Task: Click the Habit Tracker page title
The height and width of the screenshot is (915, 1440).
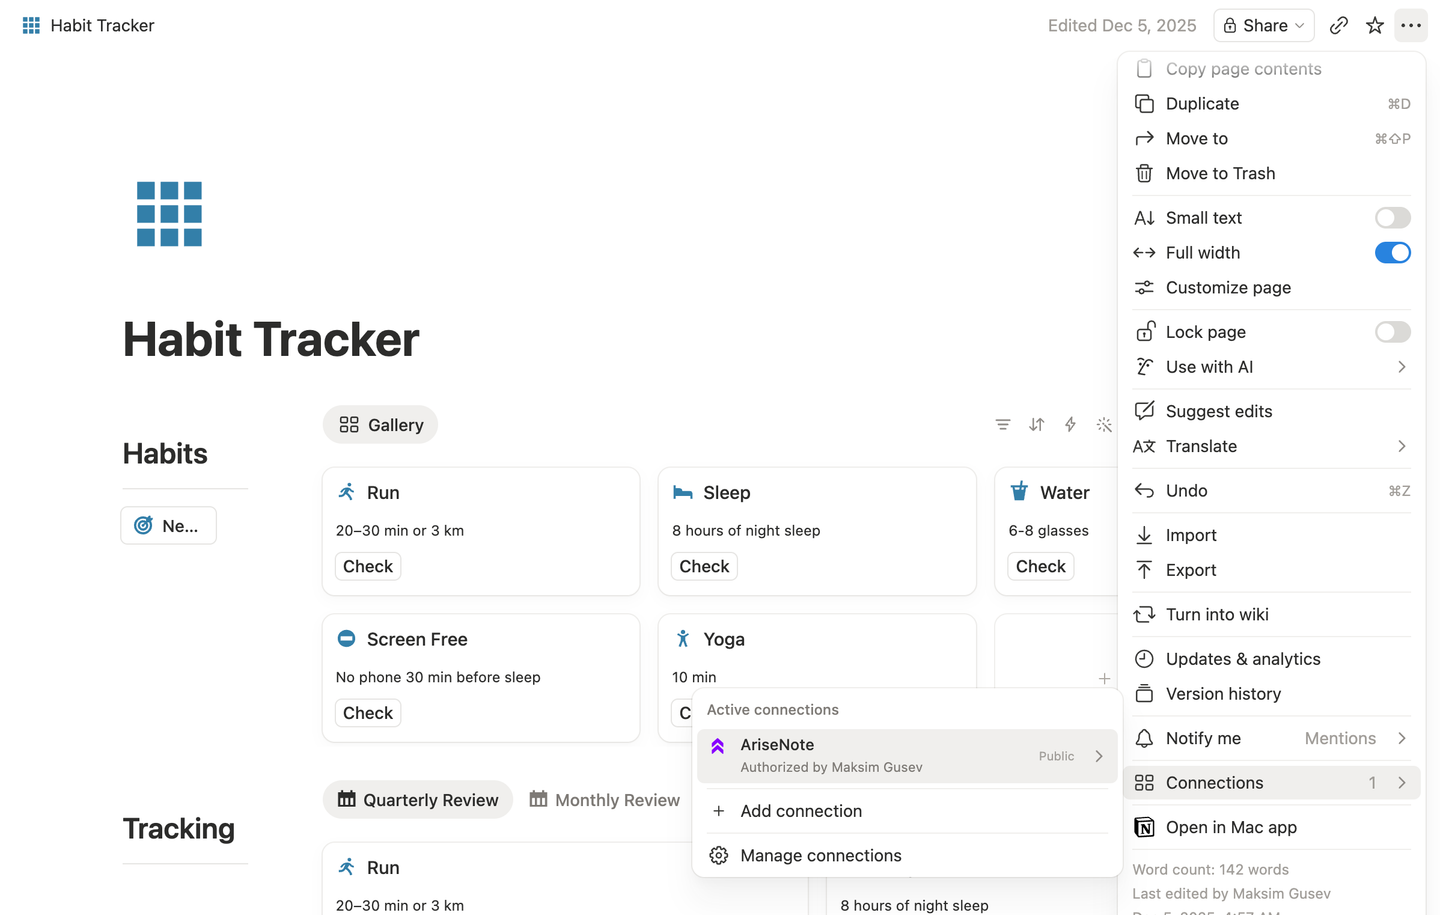Action: coord(271,340)
